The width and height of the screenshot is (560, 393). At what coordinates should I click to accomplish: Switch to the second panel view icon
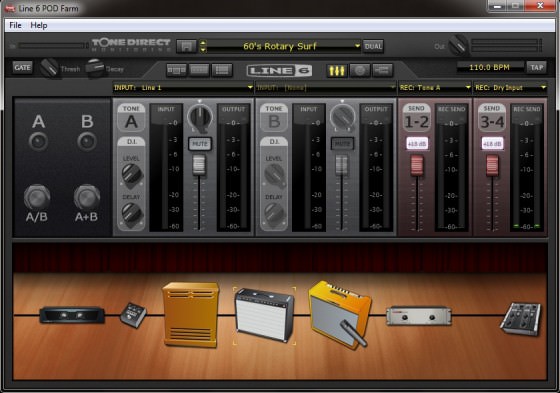click(199, 70)
